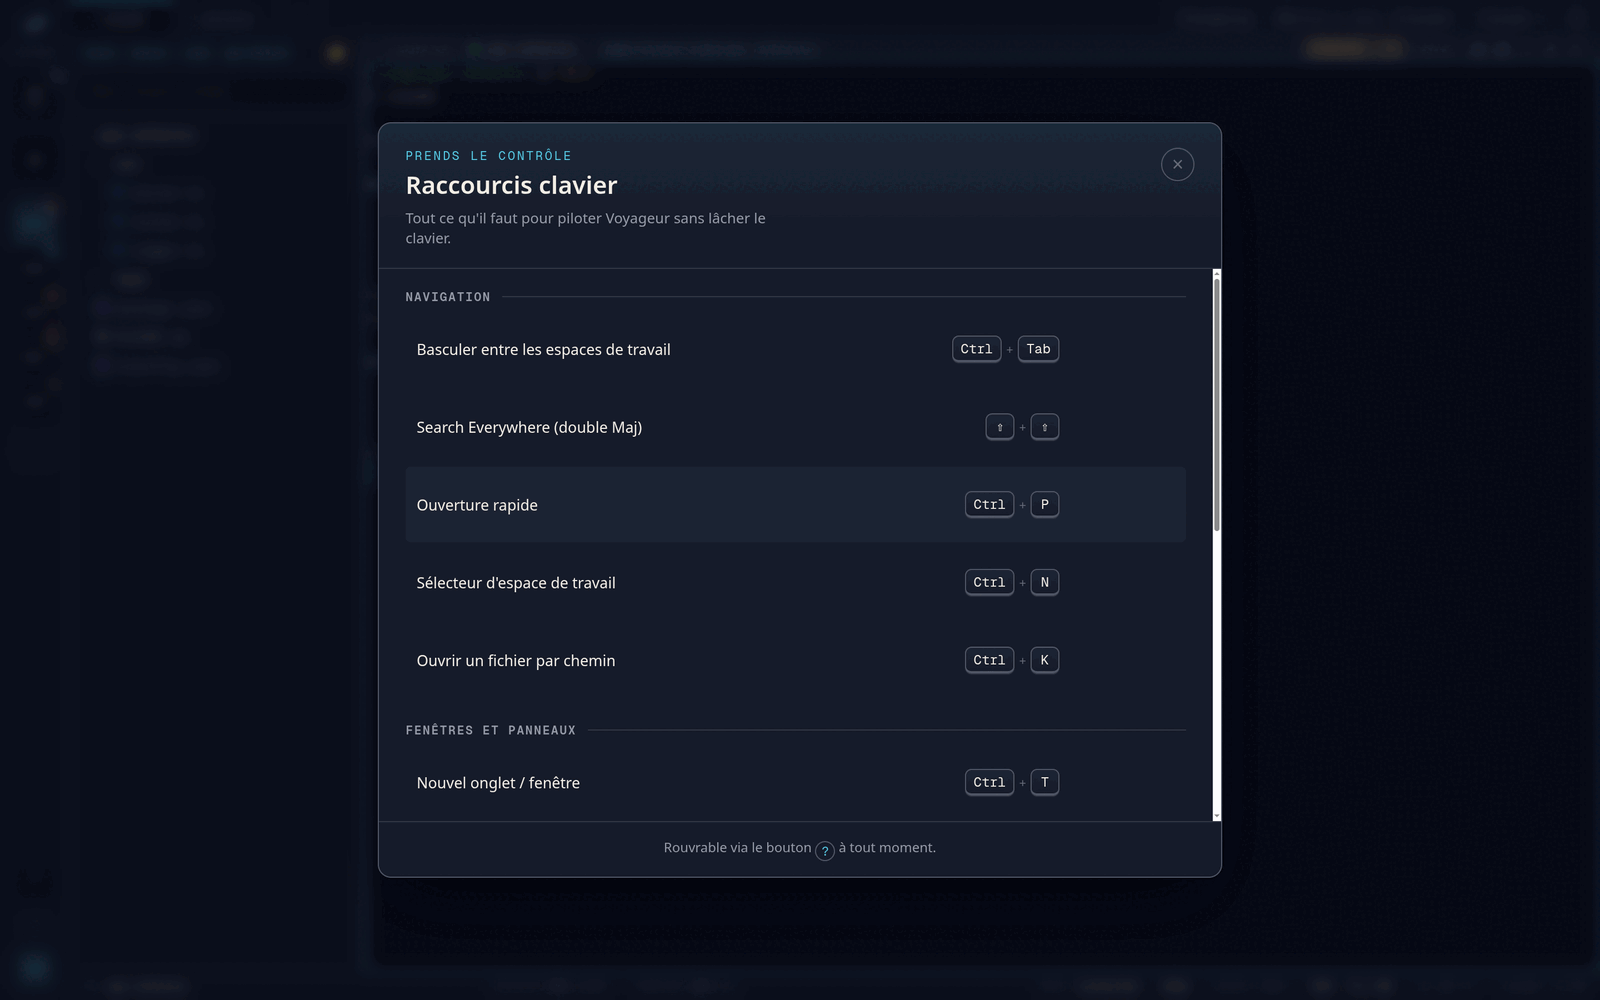This screenshot has height=1000, width=1600.
Task: Click the N key cap
Action: pos(1045,582)
